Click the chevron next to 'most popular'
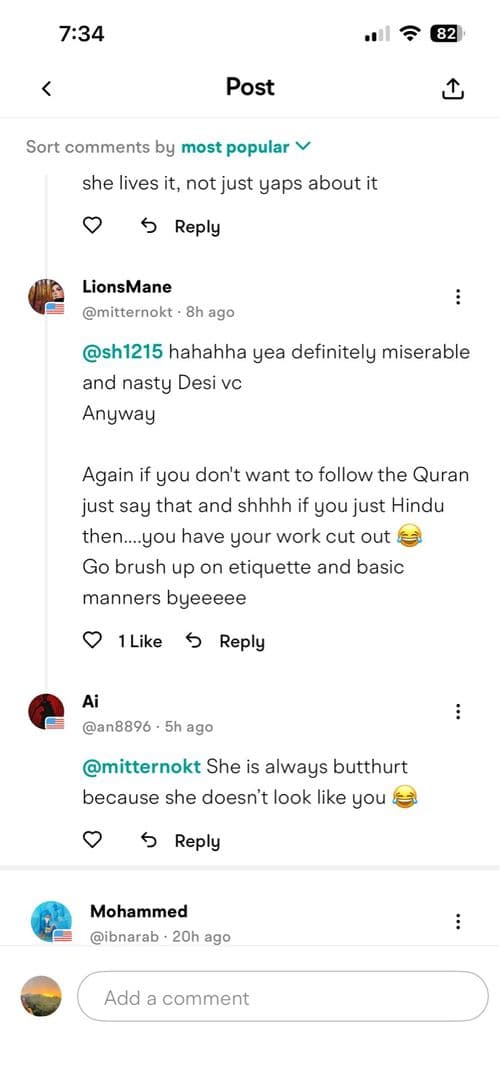The image size is (500, 1081). (303, 146)
